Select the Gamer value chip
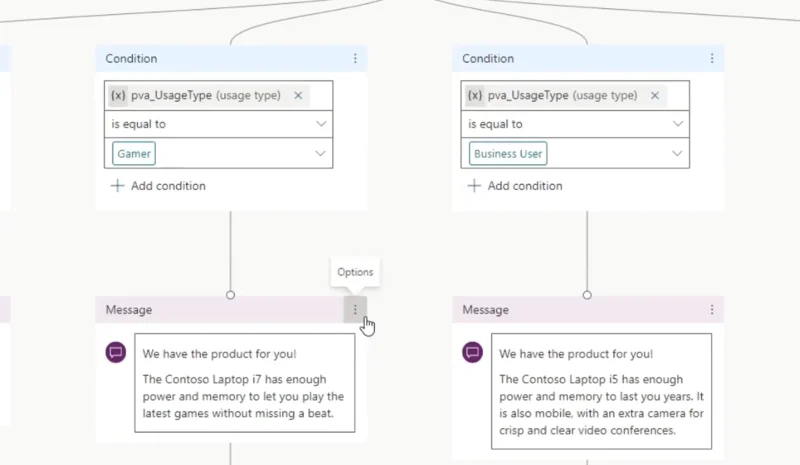This screenshot has width=800, height=465. click(134, 154)
